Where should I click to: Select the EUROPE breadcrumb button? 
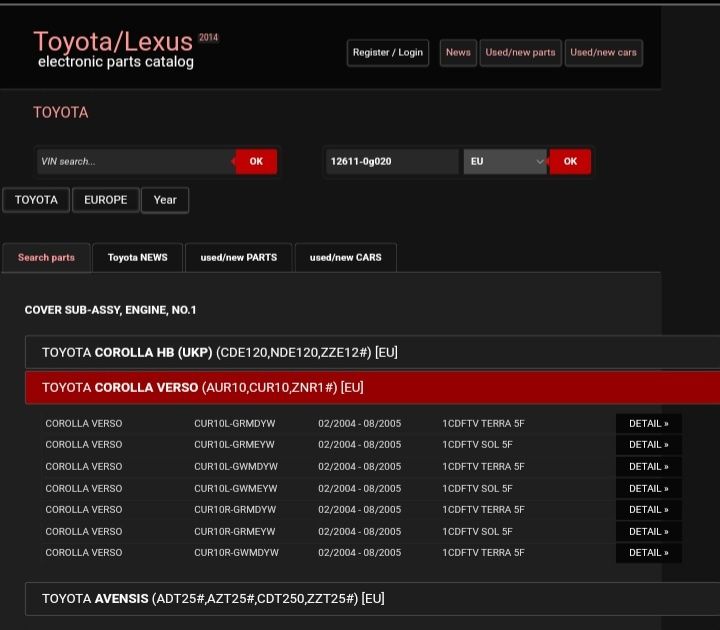(106, 200)
